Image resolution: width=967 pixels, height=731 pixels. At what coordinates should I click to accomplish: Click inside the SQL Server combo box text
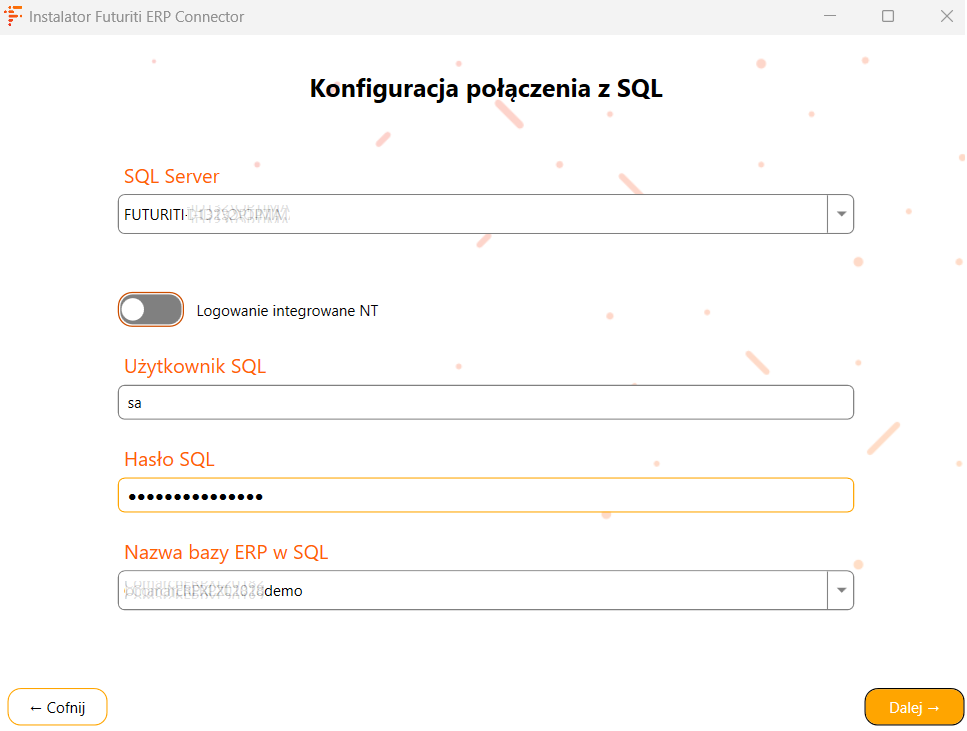[x=470, y=214]
